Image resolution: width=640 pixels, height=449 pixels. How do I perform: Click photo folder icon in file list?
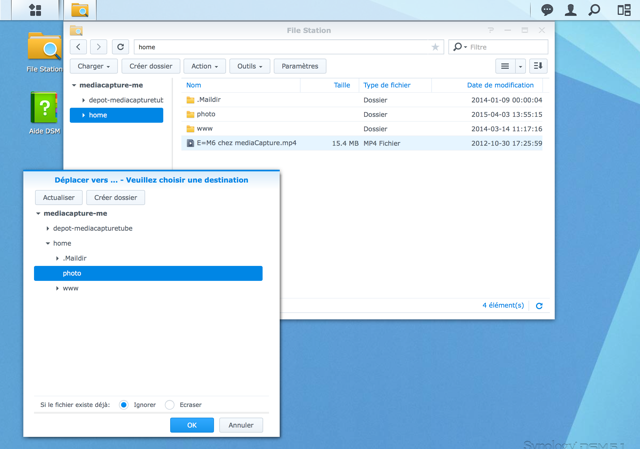(190, 114)
